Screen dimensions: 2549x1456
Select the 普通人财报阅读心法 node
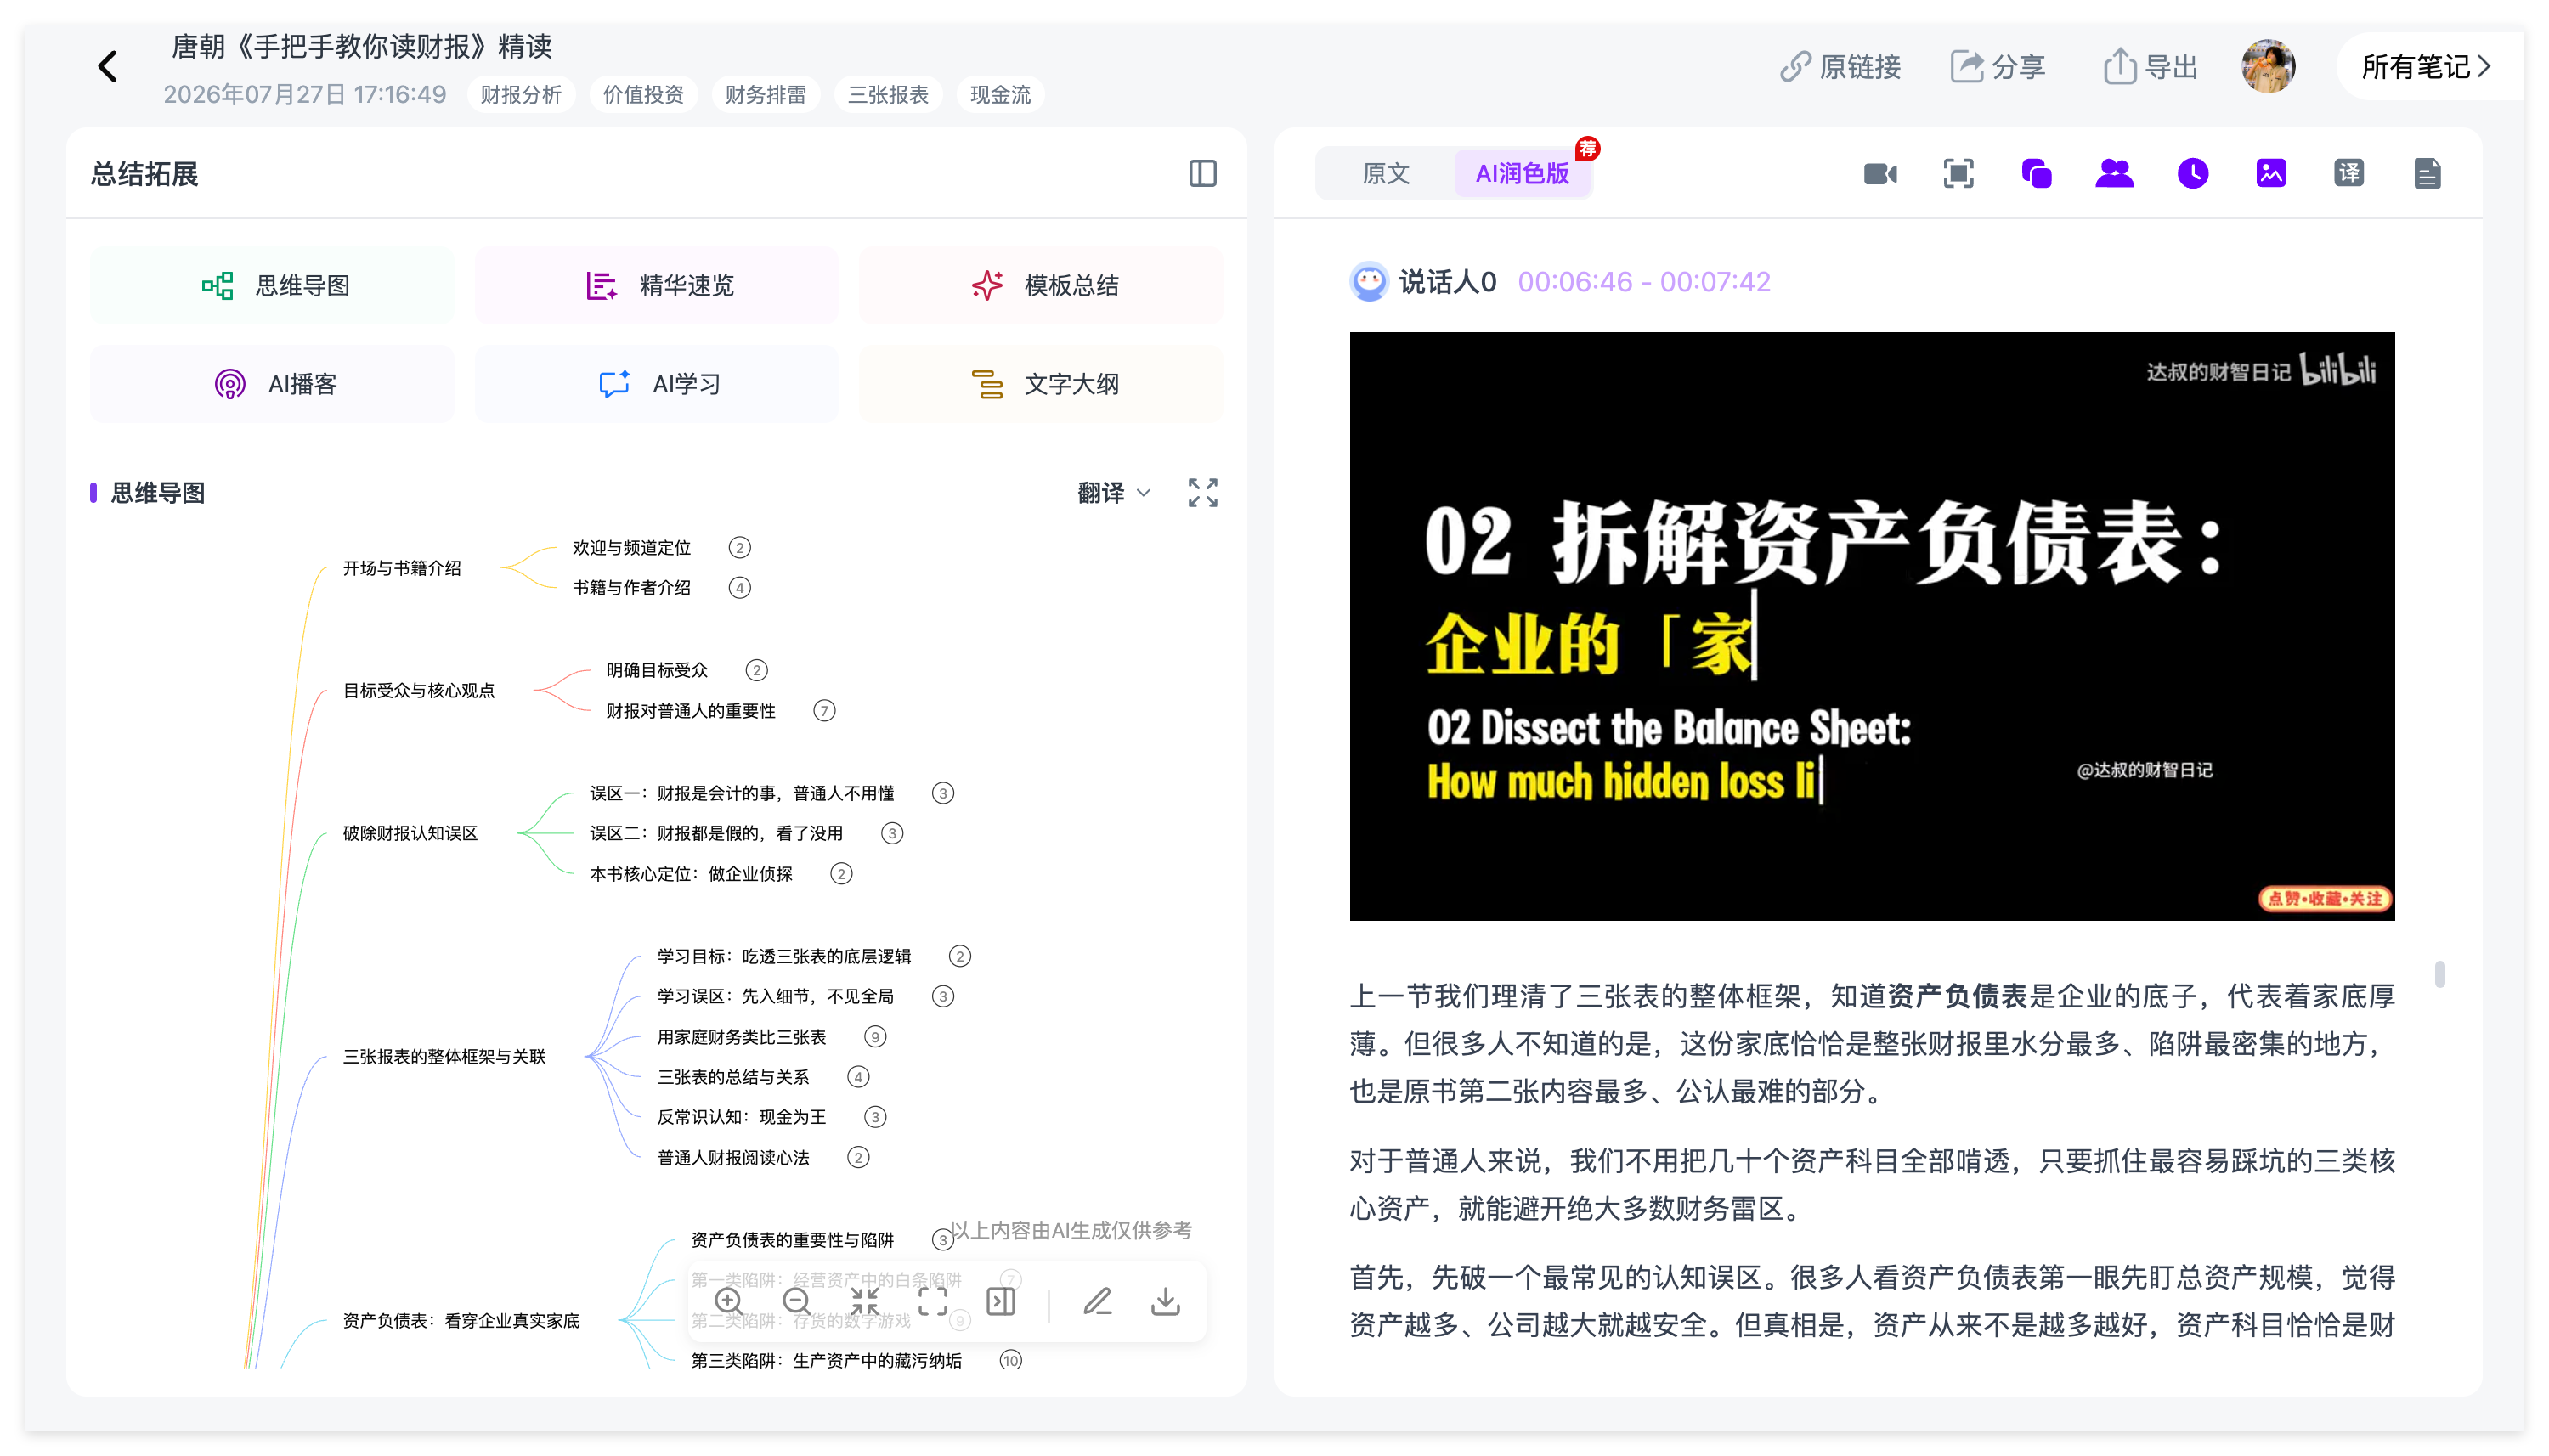pos(733,1158)
